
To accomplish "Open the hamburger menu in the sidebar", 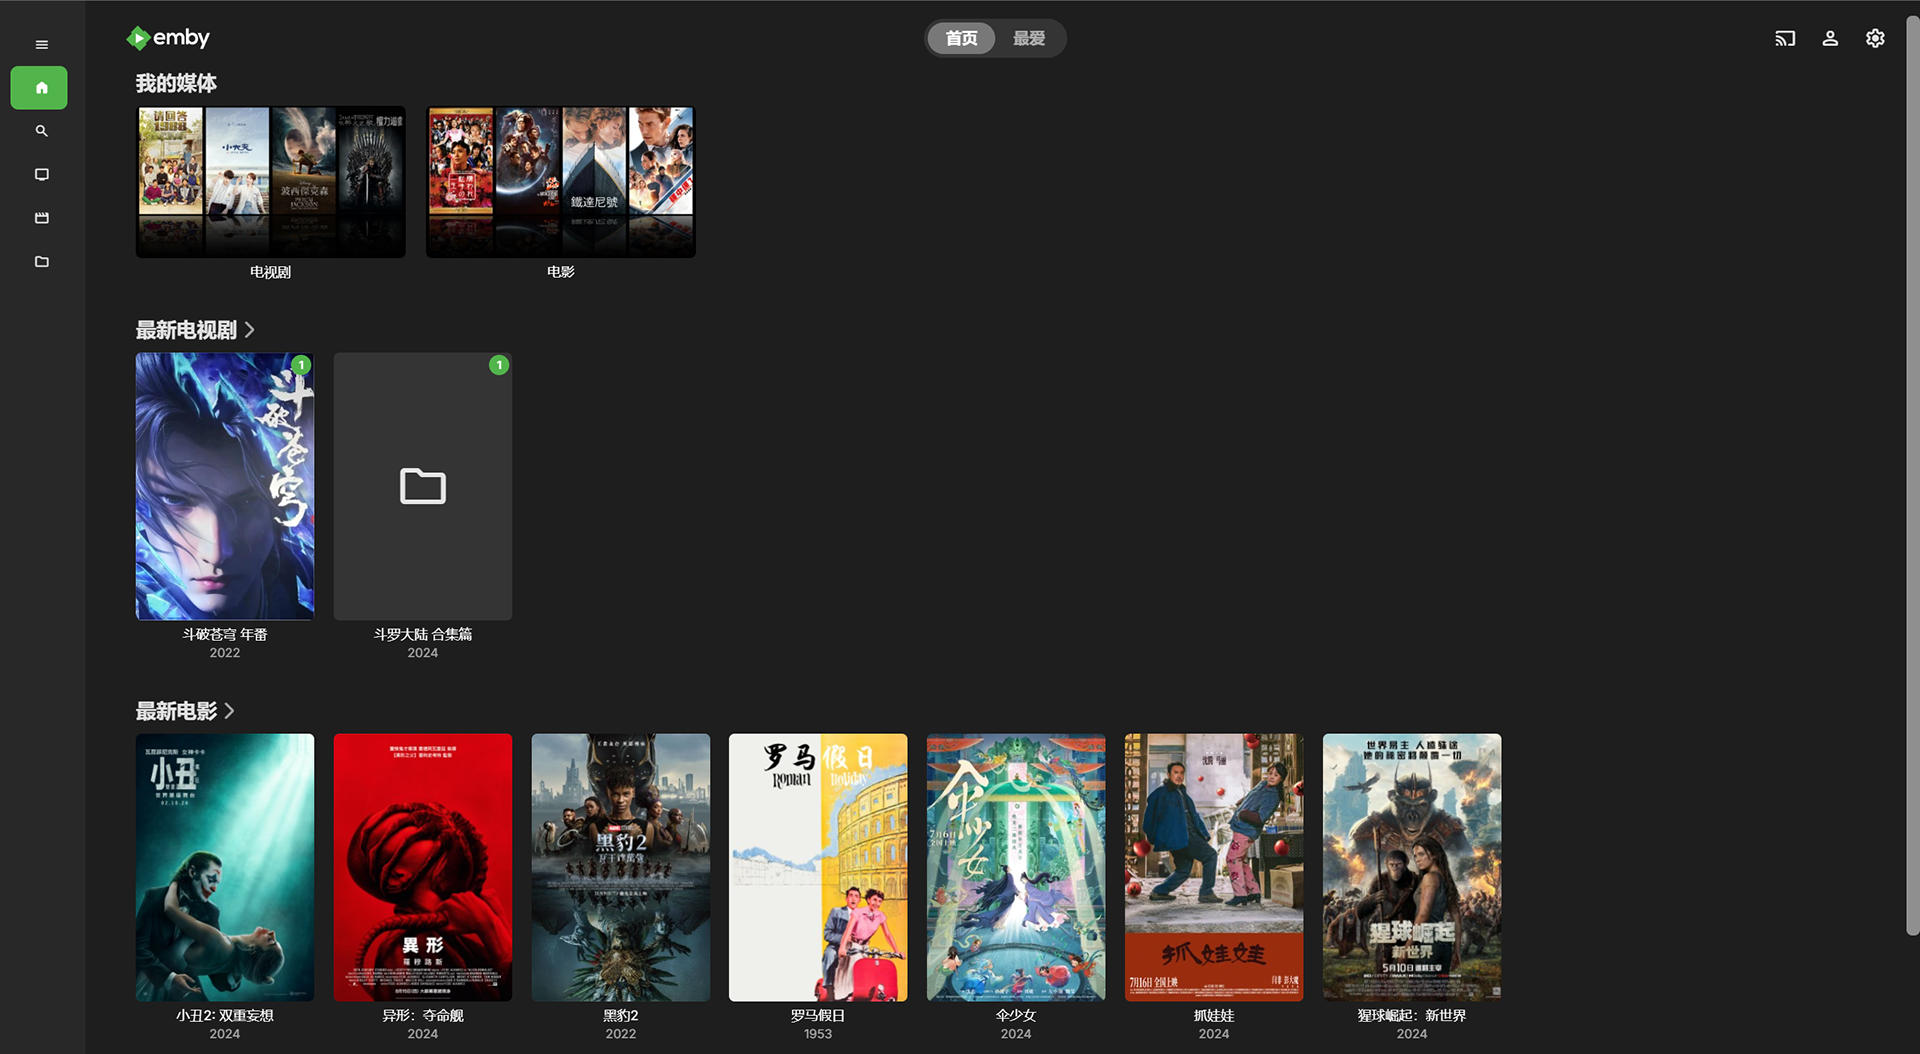I will 41,44.
